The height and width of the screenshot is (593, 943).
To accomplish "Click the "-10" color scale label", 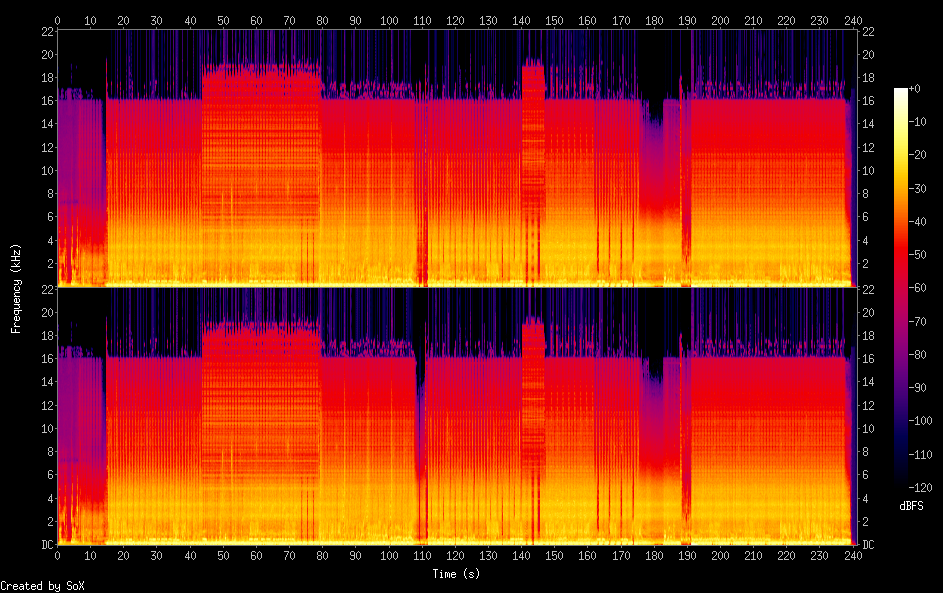I will (917, 122).
